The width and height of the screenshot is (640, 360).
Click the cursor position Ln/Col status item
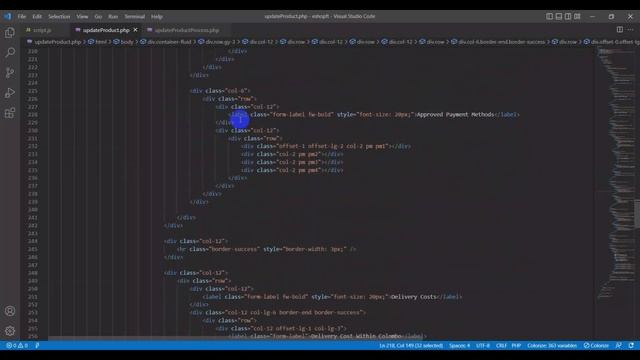411,345
